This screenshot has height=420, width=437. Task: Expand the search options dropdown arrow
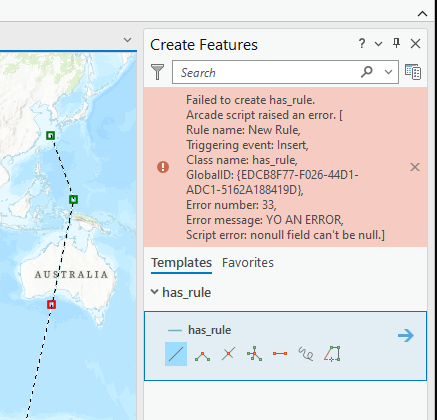tap(388, 72)
